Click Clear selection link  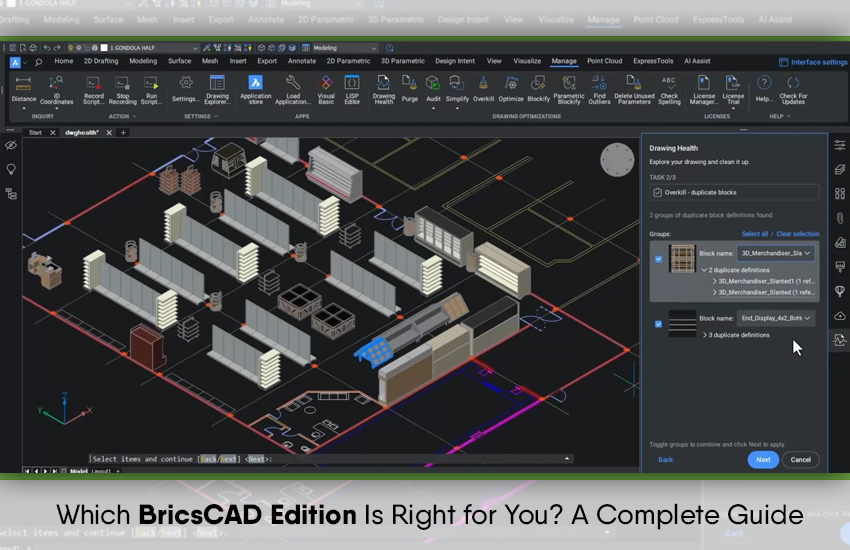click(x=797, y=234)
